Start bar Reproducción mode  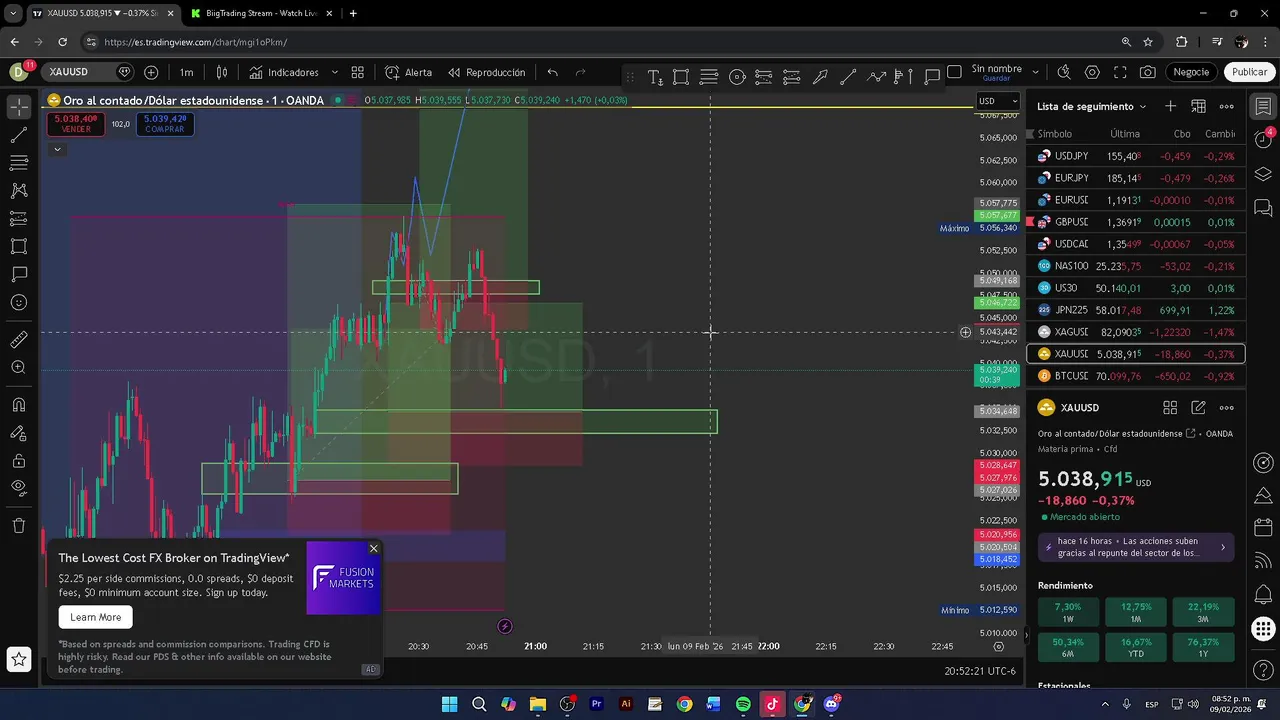click(487, 72)
